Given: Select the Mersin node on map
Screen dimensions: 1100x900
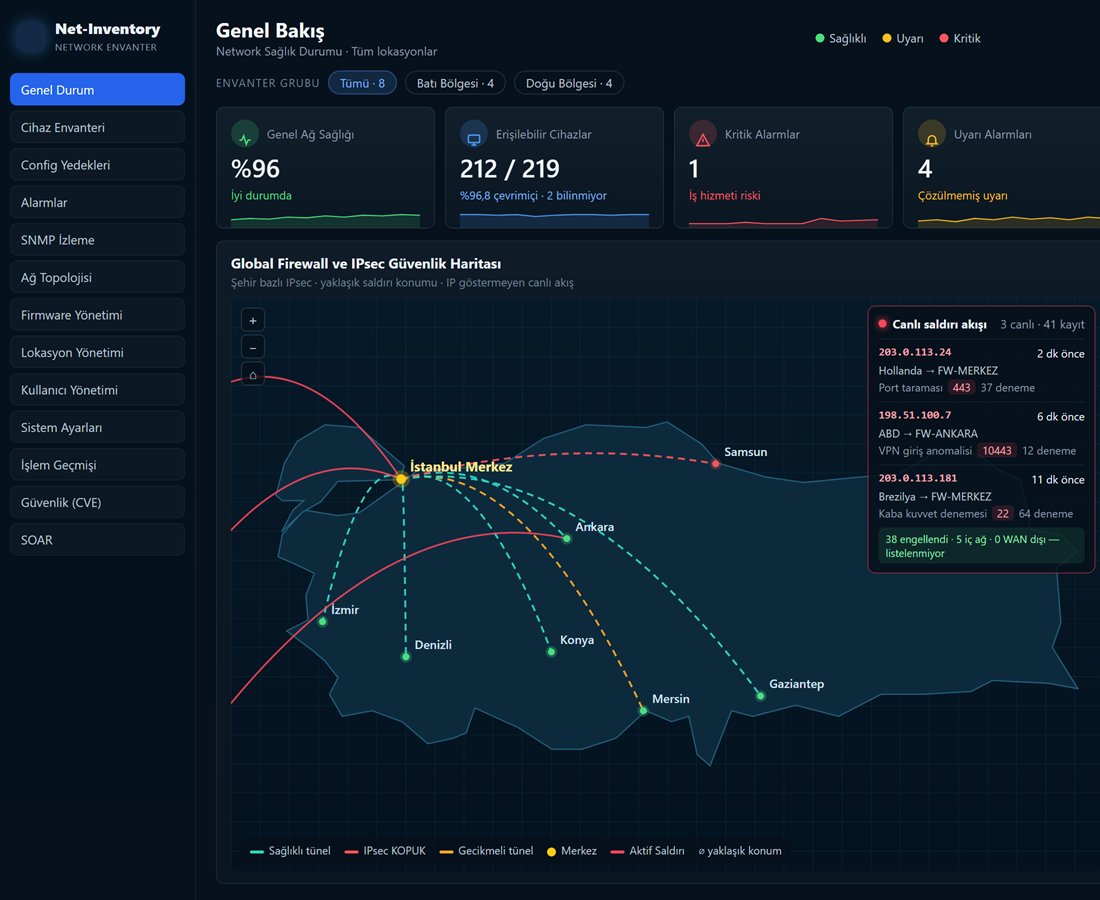Looking at the screenshot, I should 643,711.
